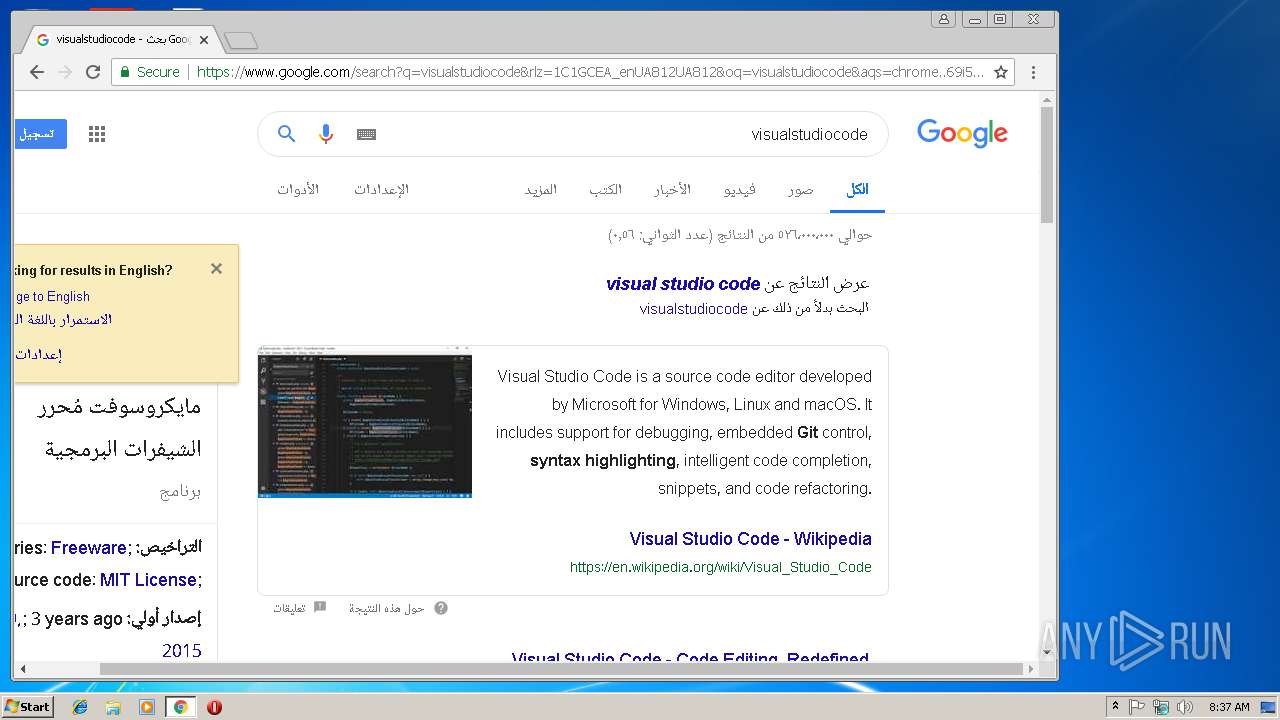The height and width of the screenshot is (720, 1280).
Task: Click continue in Arabic link
Action: [63, 320]
